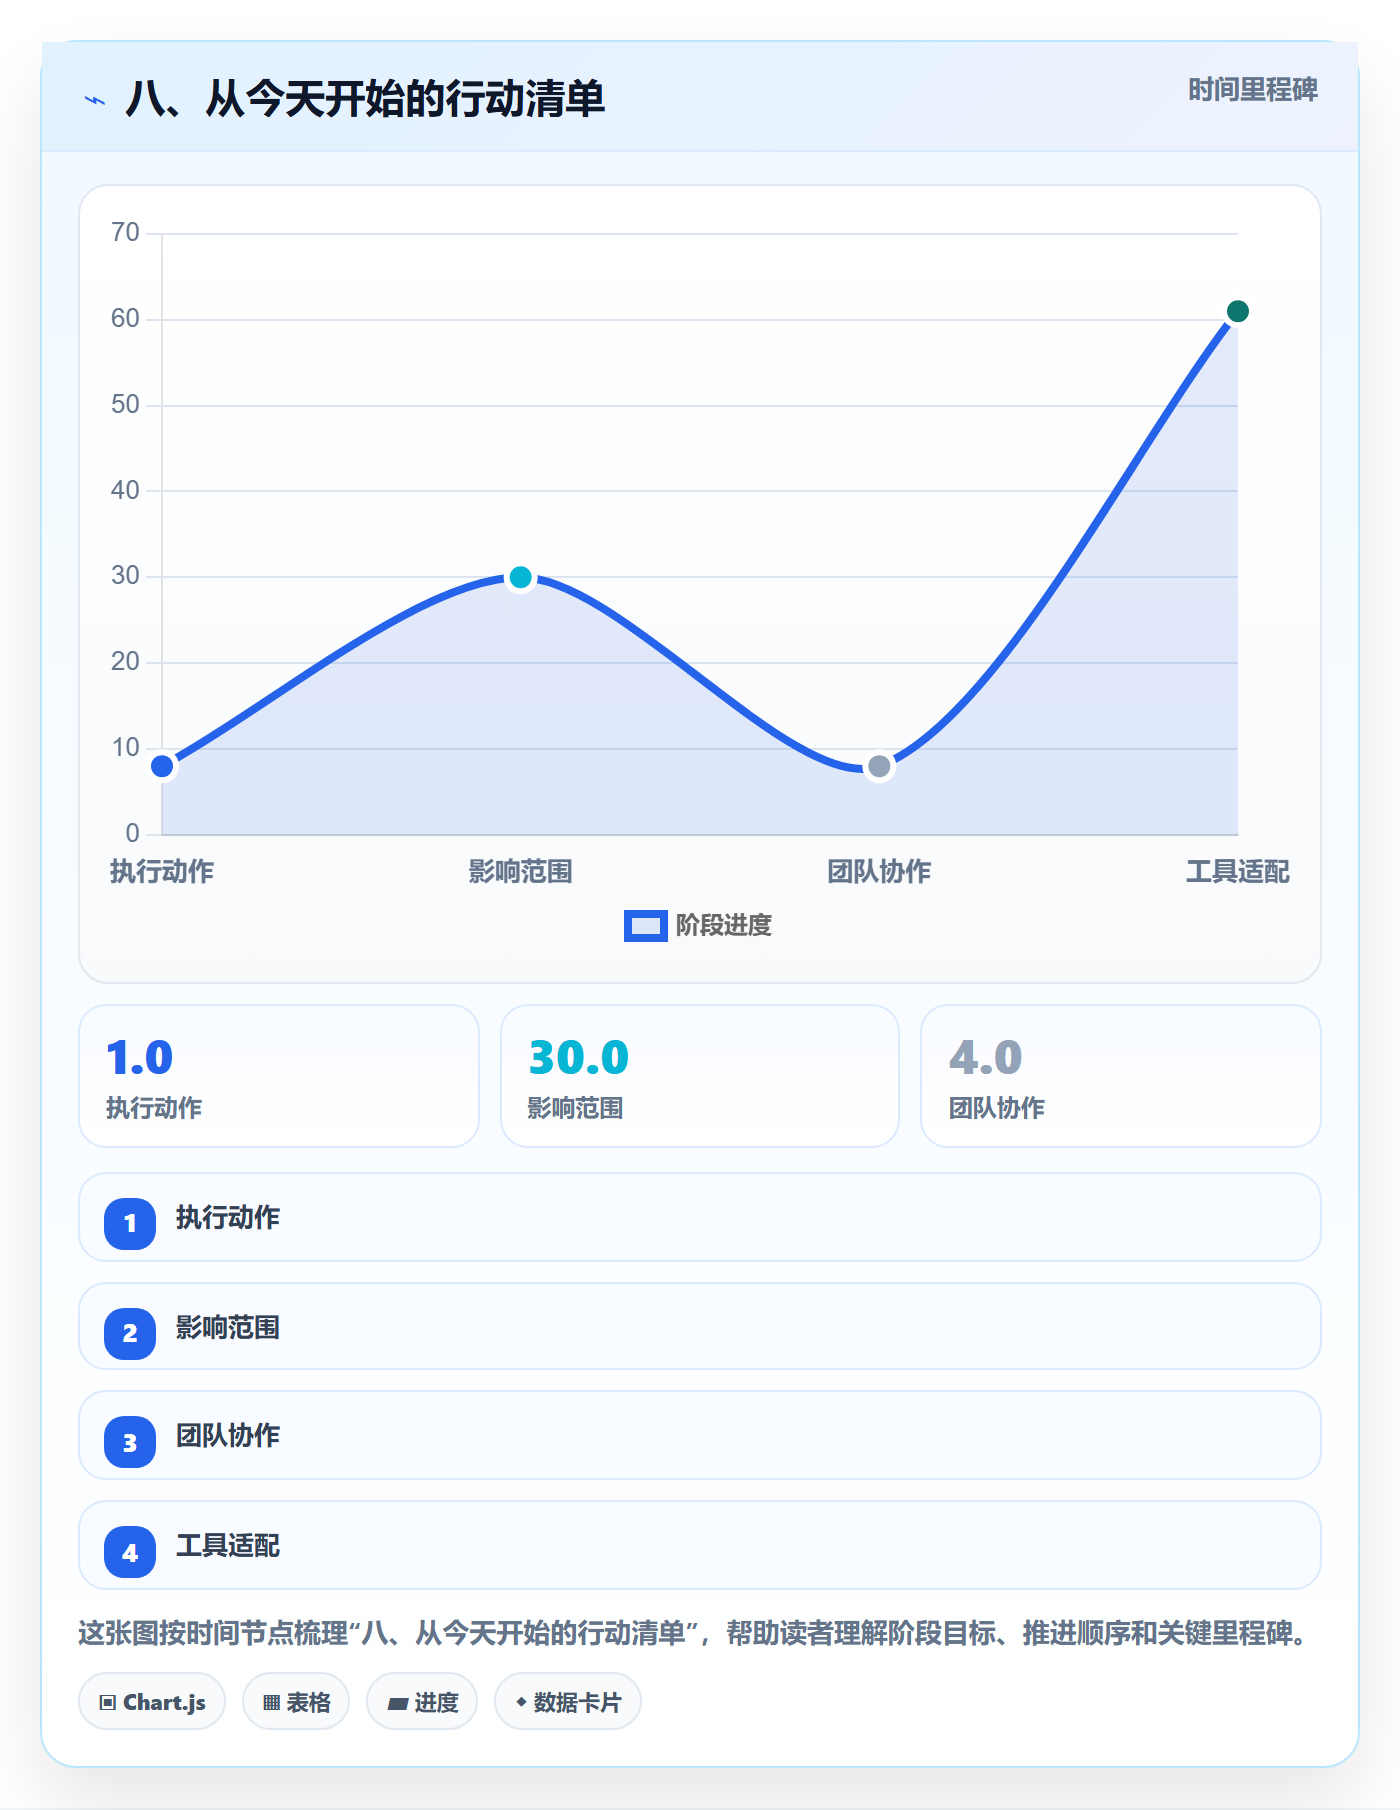Click the 工具适配 x-axis label

coord(1237,872)
